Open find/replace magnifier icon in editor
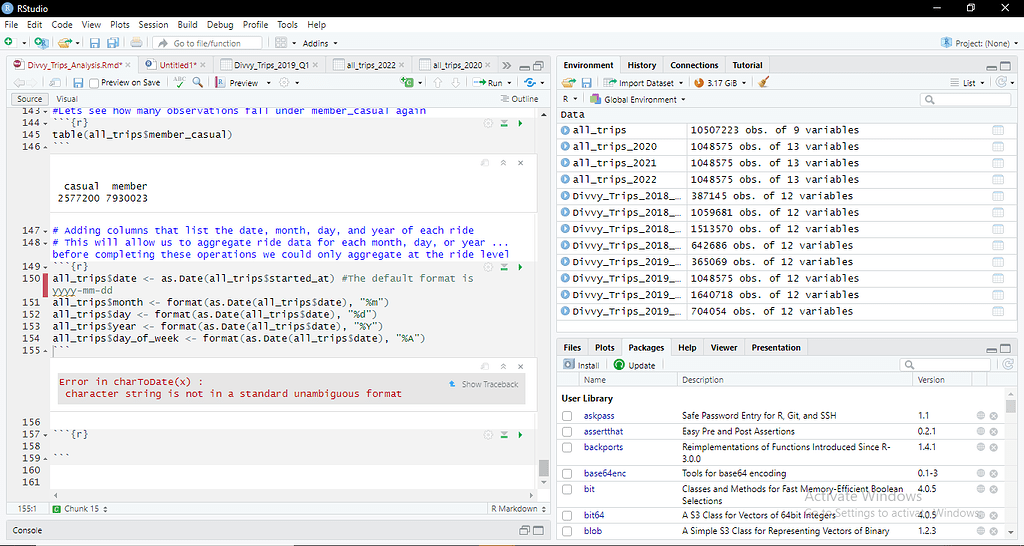Image resolution: width=1024 pixels, height=546 pixels. tap(197, 82)
